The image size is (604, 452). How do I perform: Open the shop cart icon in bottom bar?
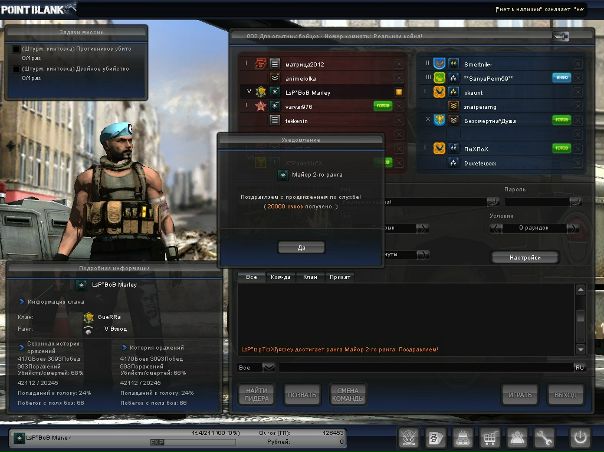tap(490, 437)
